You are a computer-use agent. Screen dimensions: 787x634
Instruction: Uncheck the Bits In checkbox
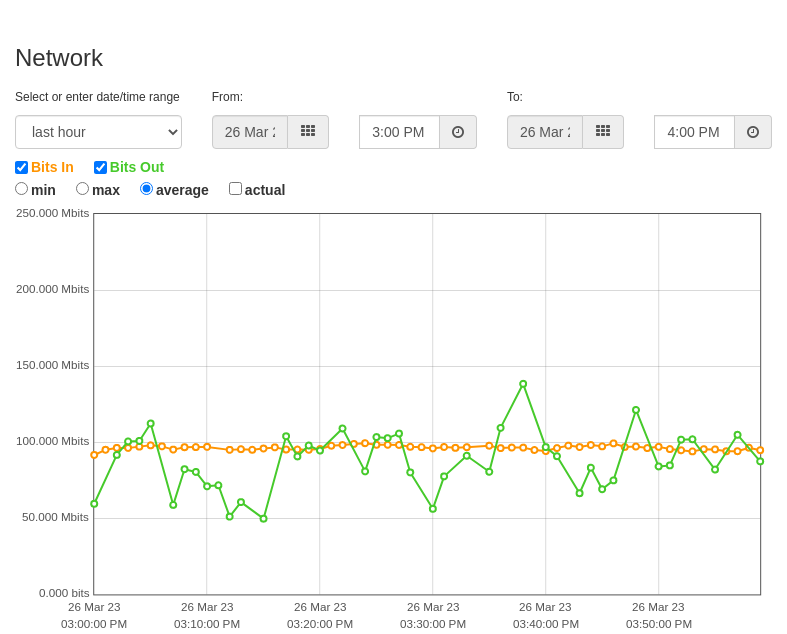coord(22,167)
